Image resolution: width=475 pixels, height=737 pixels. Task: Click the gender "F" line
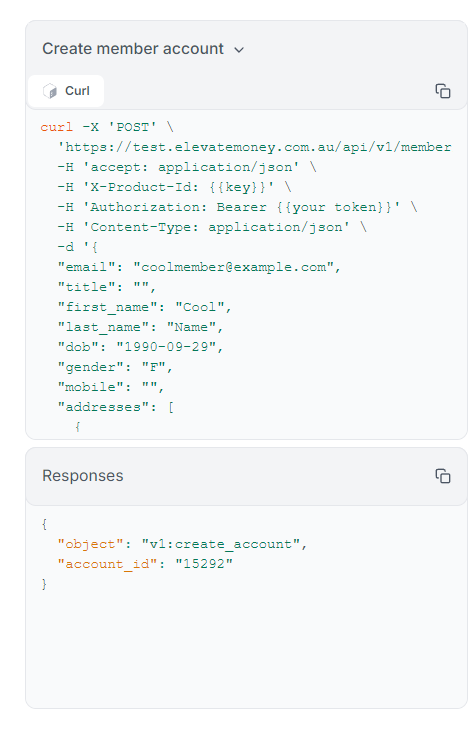click(x=115, y=367)
